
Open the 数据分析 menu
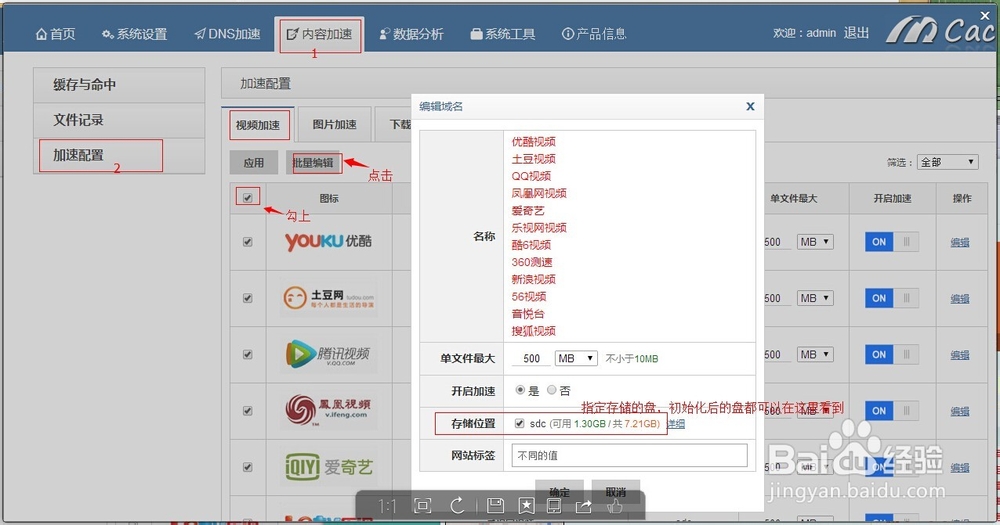coord(411,34)
